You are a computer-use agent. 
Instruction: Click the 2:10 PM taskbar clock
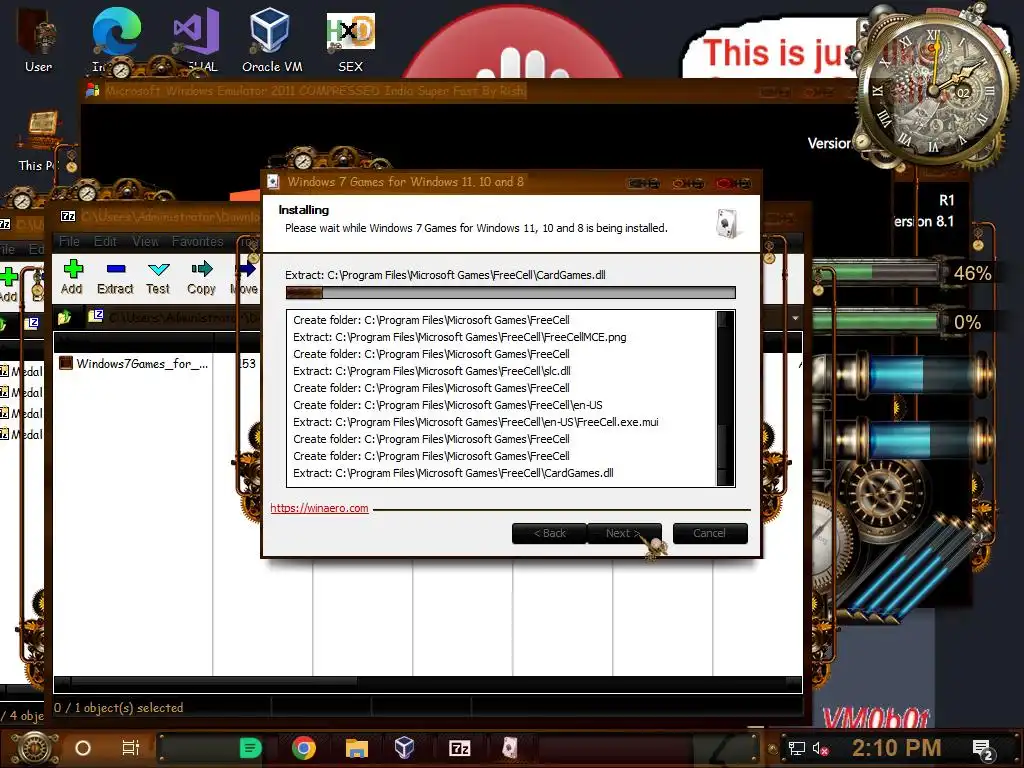click(x=896, y=748)
